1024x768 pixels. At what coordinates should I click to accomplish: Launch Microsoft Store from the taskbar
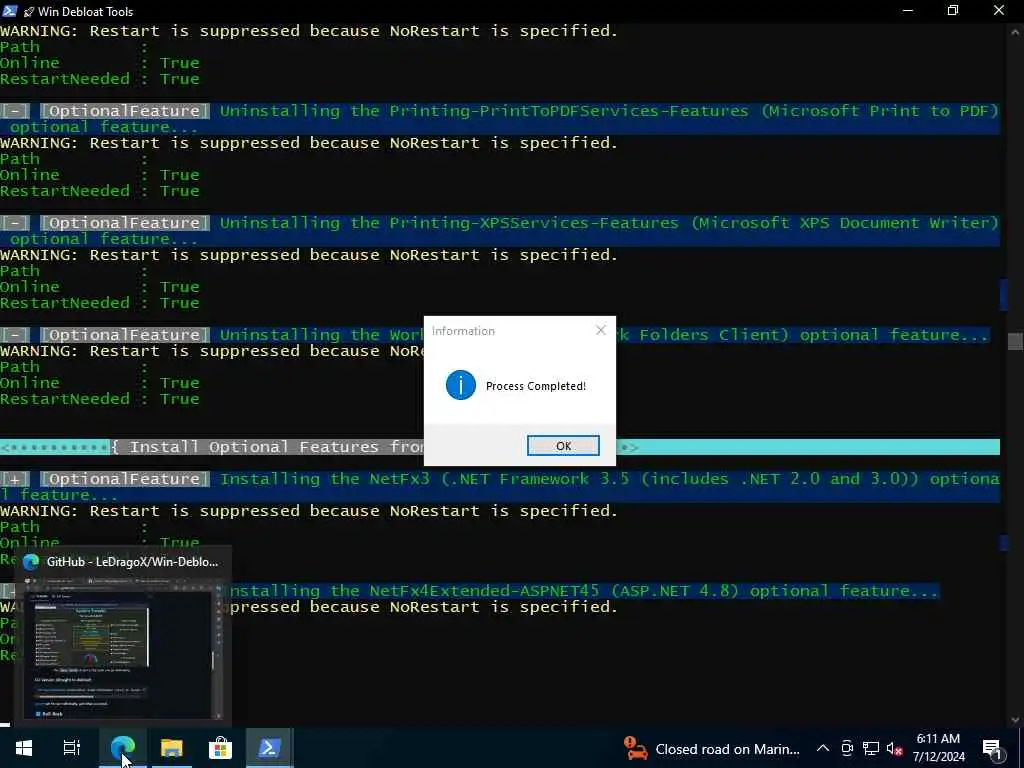(x=220, y=748)
